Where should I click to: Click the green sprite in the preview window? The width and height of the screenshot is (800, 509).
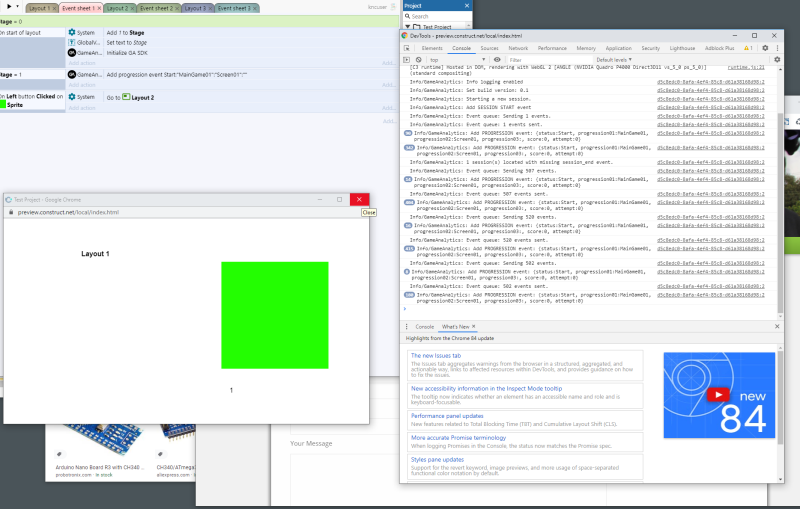coord(274,315)
